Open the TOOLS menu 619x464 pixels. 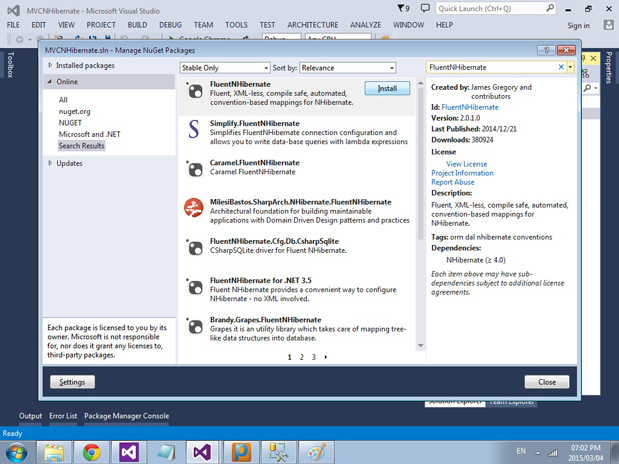pyautogui.click(x=236, y=25)
